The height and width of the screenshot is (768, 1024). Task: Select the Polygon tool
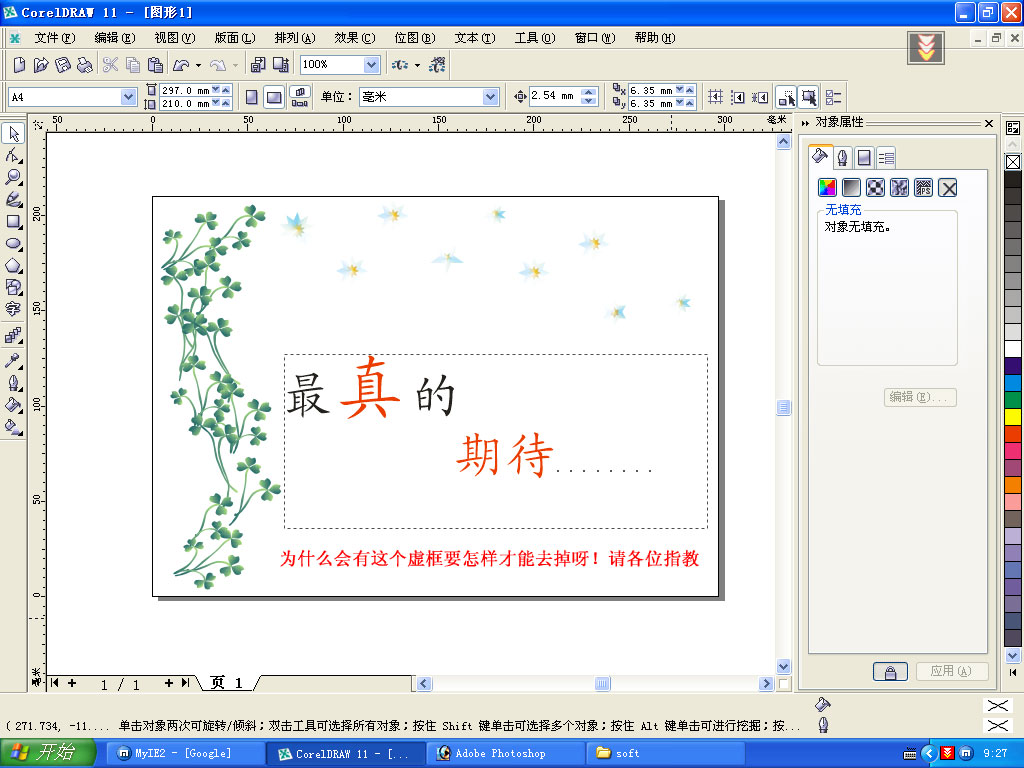coord(13,265)
